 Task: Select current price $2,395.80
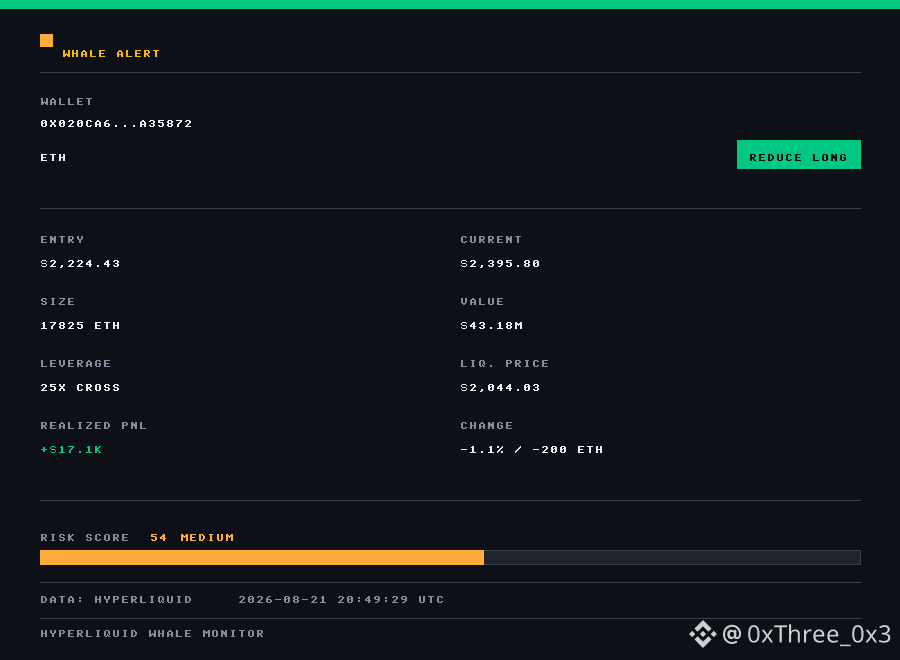(x=500, y=263)
